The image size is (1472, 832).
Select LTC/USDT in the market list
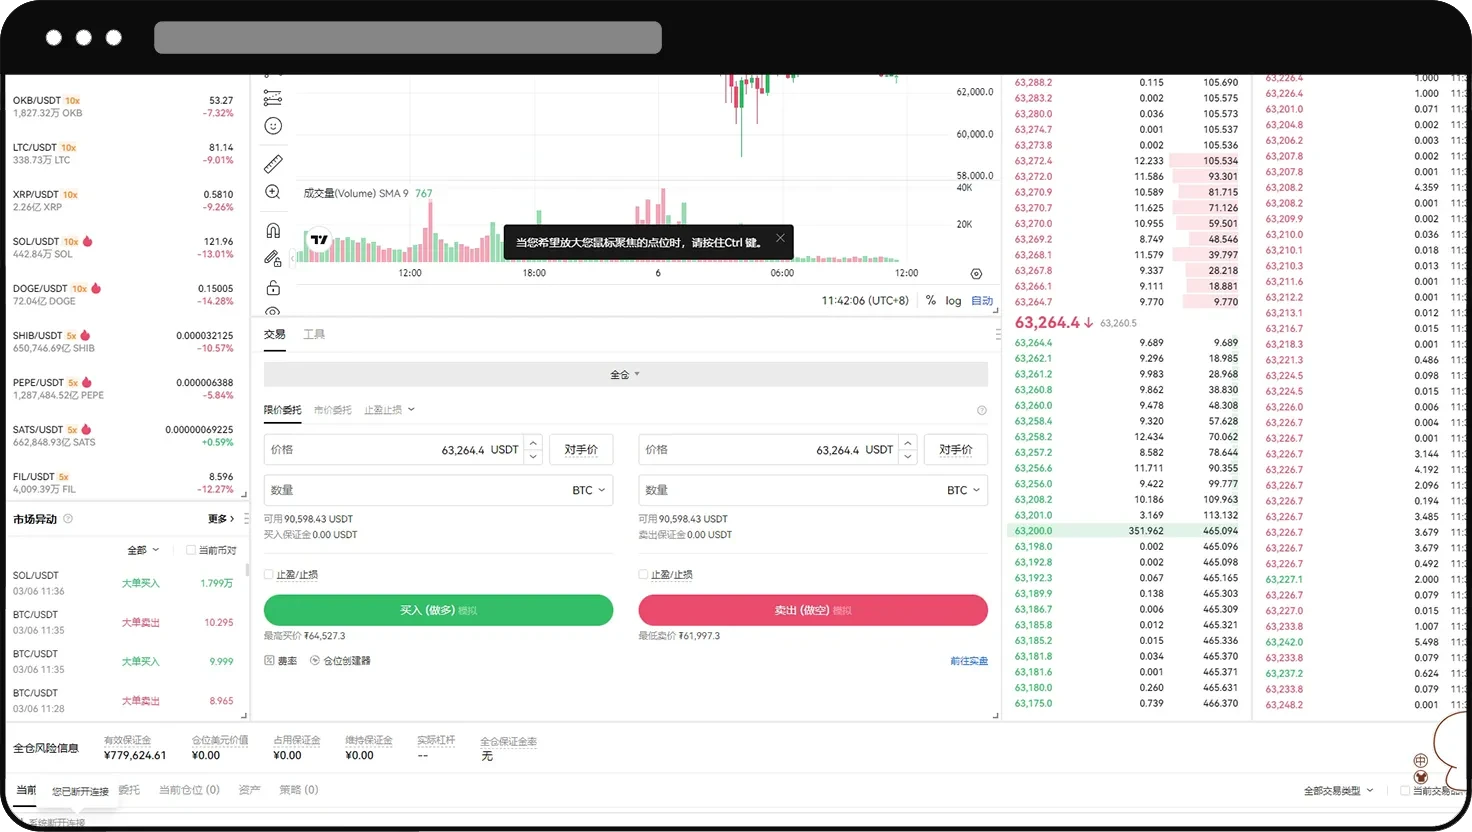123,154
